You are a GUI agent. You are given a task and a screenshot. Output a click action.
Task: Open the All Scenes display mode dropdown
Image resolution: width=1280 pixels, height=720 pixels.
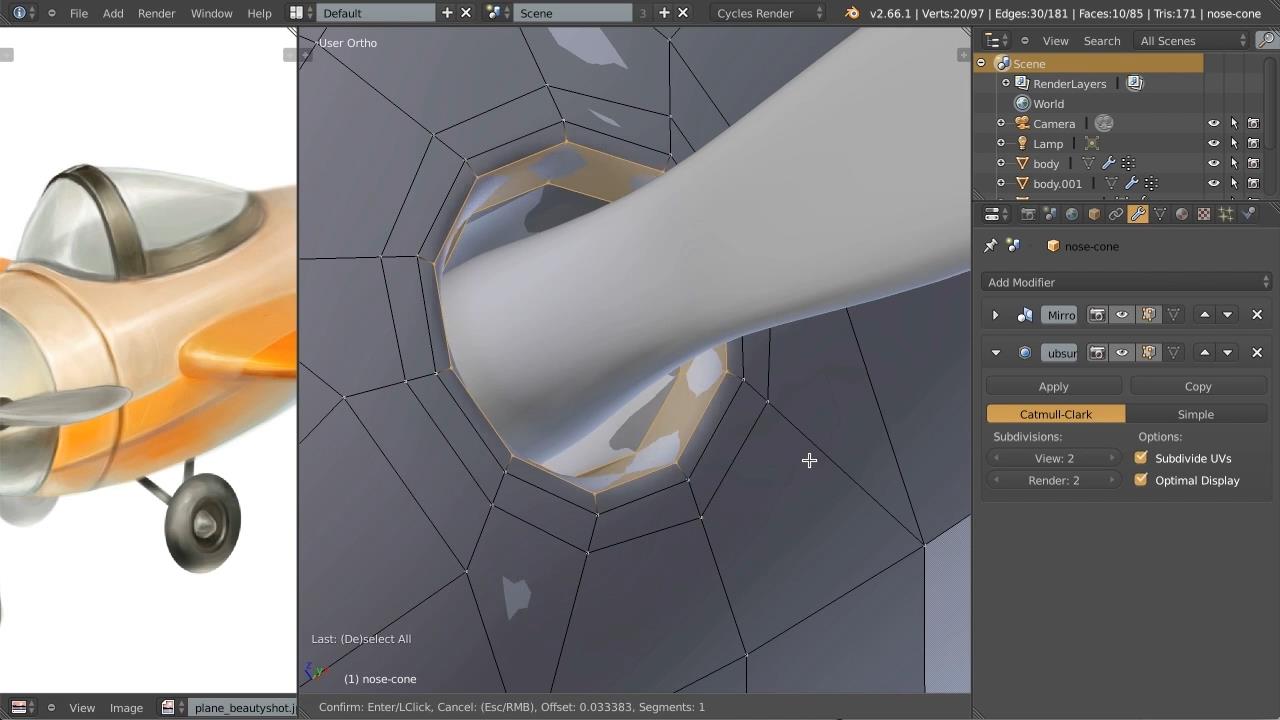click(x=1192, y=41)
